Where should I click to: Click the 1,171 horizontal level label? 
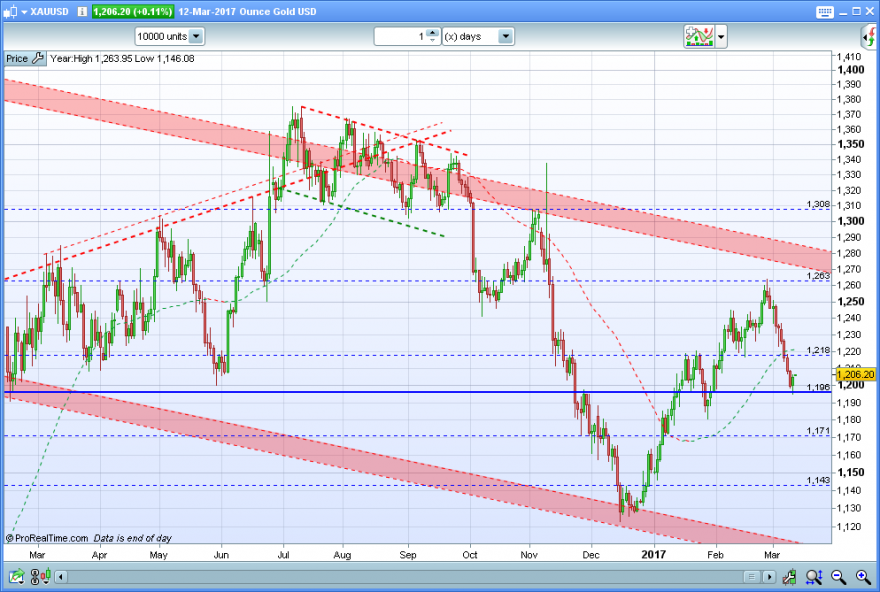point(818,430)
